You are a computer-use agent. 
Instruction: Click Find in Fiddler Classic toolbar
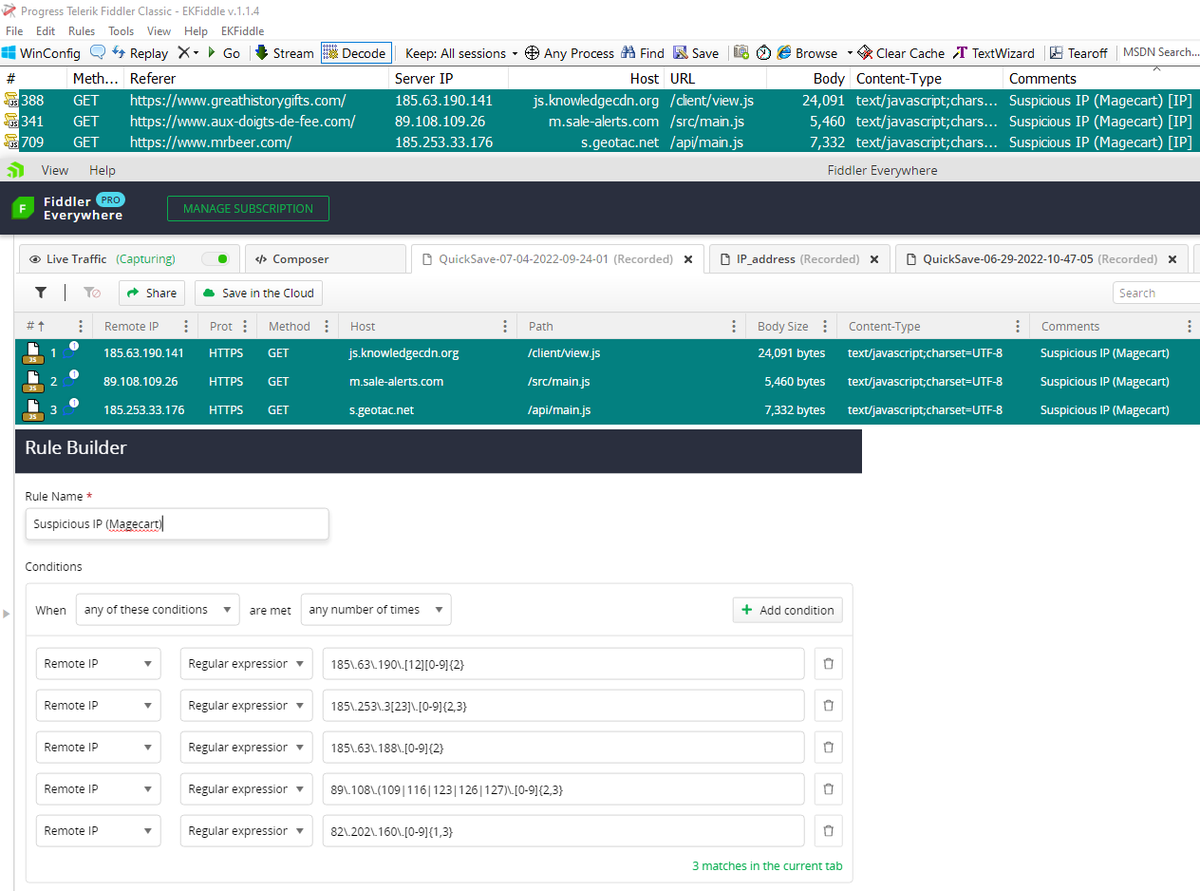point(642,53)
